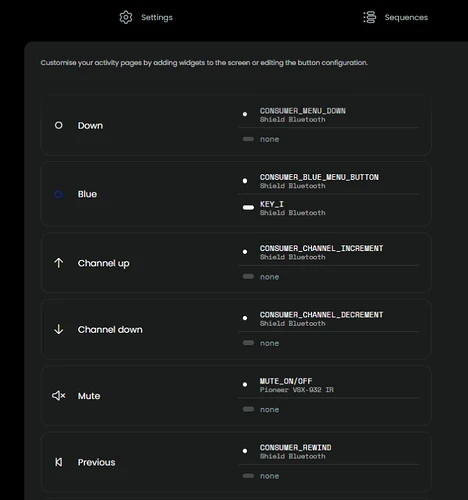Select the MUTE_ON/OFF Pioneer VSX-932 IR entry

click(328, 385)
